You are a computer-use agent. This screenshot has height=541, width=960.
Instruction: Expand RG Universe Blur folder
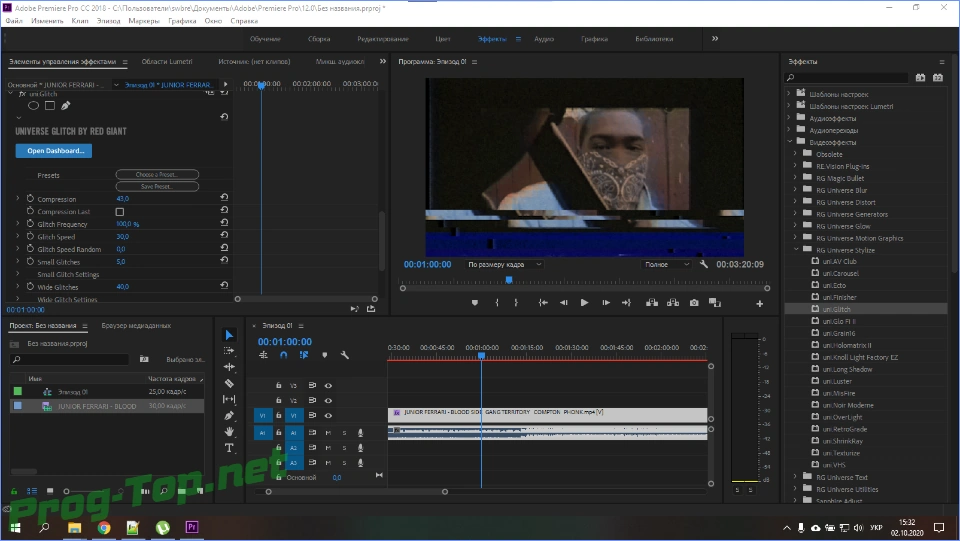(795, 190)
